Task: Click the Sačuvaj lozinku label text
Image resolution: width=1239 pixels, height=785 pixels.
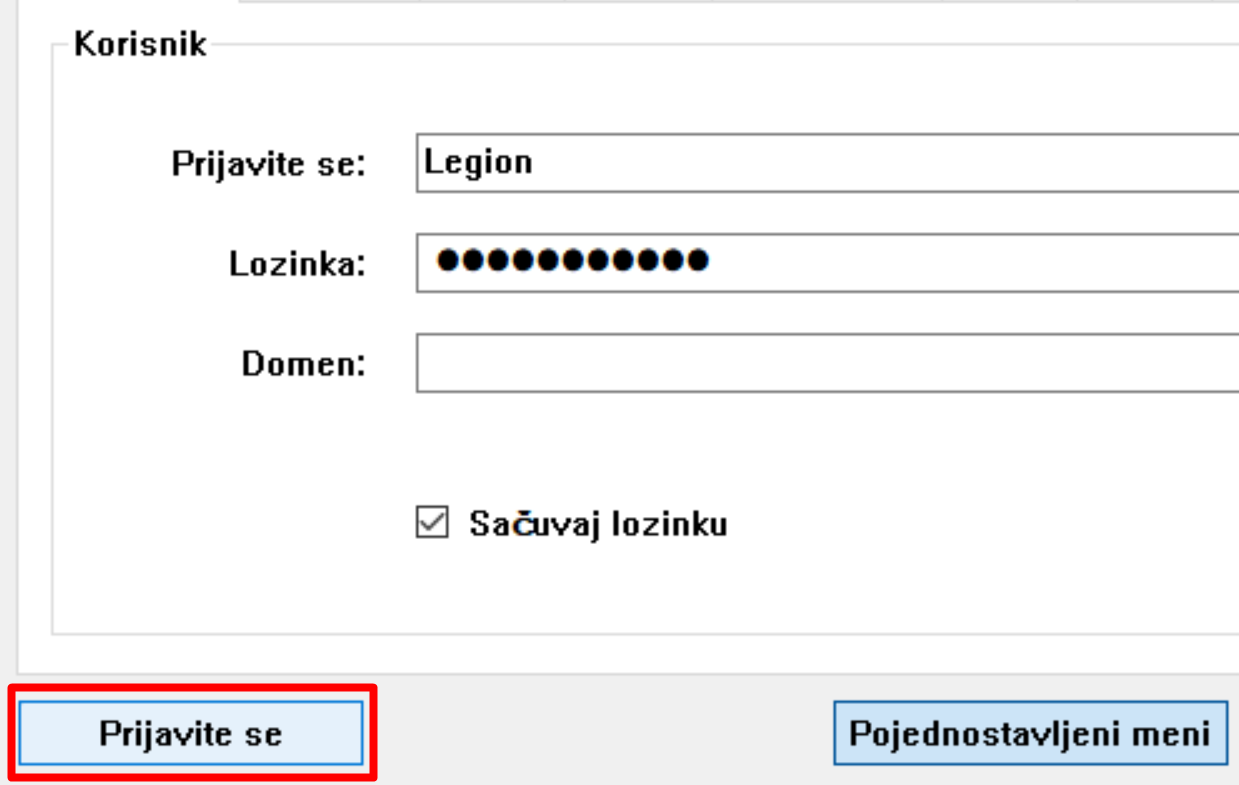Action: [598, 524]
